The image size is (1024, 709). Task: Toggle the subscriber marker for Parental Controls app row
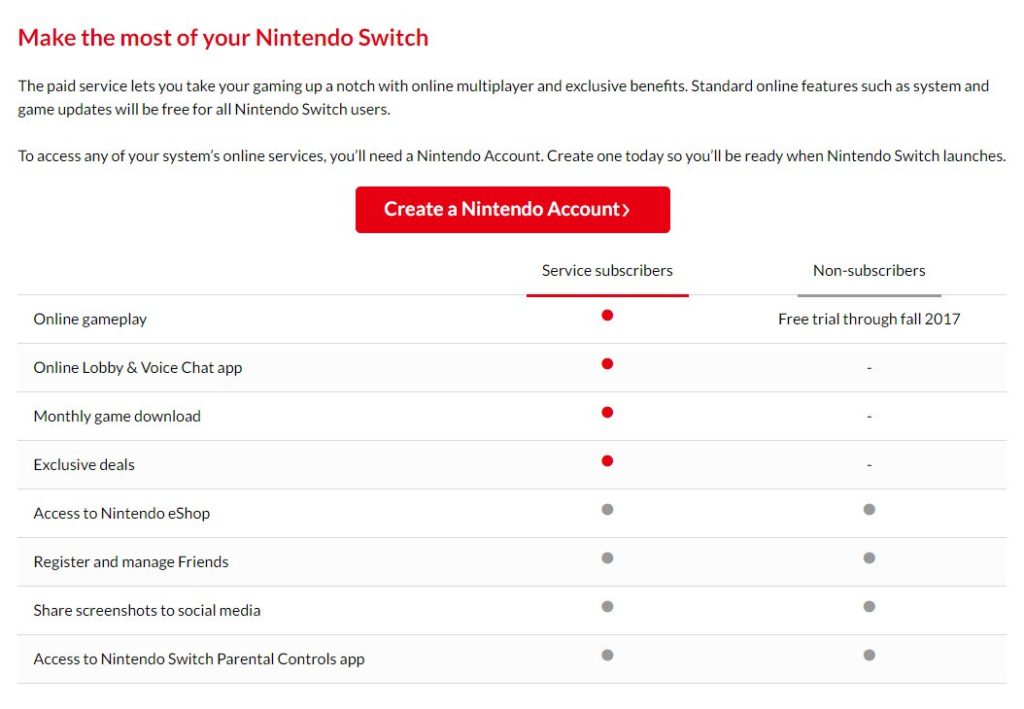(606, 655)
